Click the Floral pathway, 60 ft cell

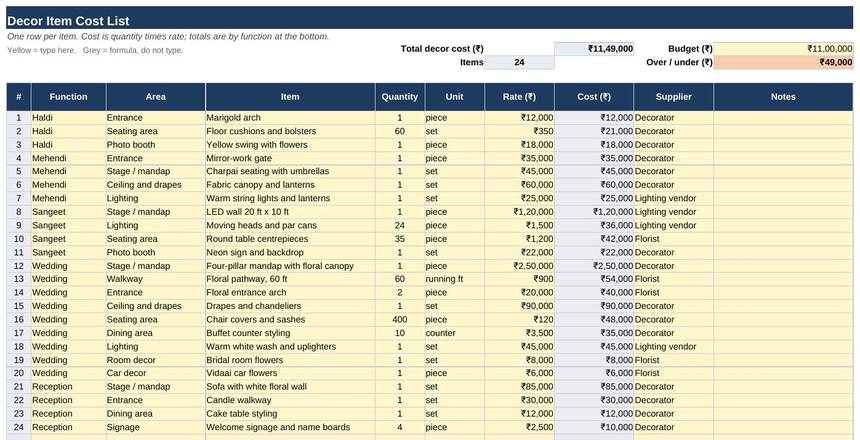[x=290, y=279]
